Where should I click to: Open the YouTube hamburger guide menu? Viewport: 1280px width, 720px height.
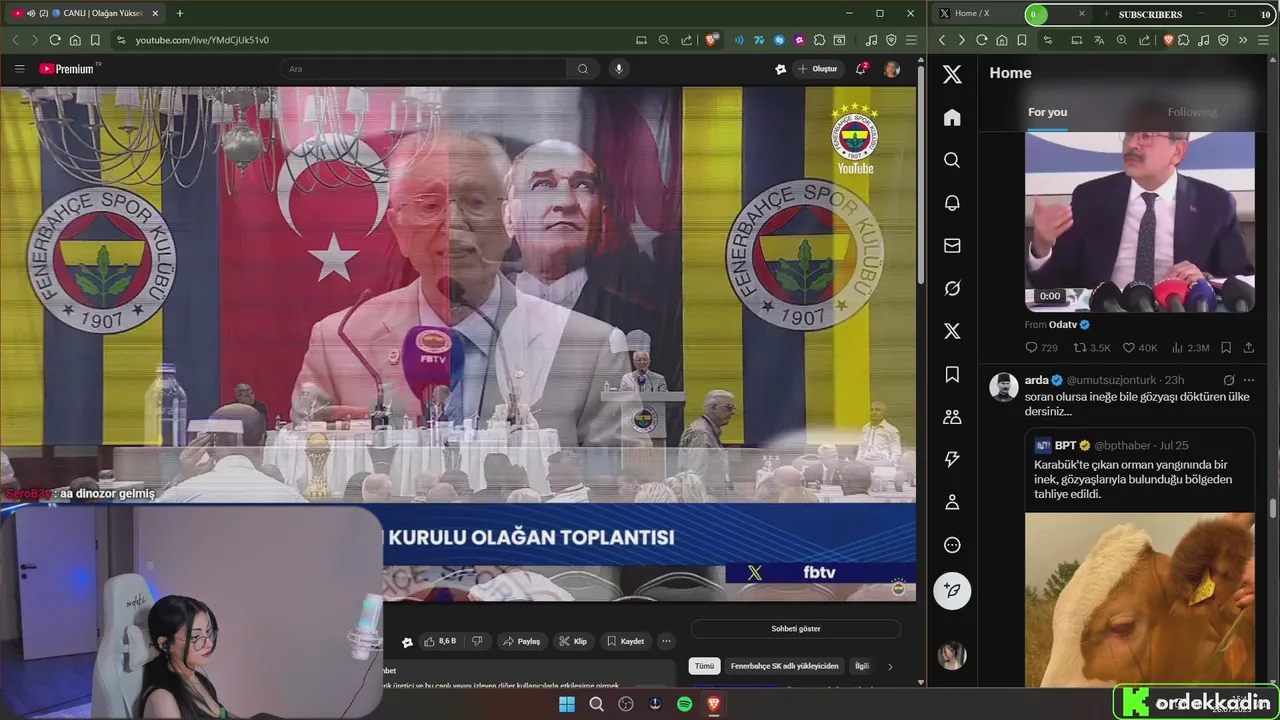(x=19, y=69)
